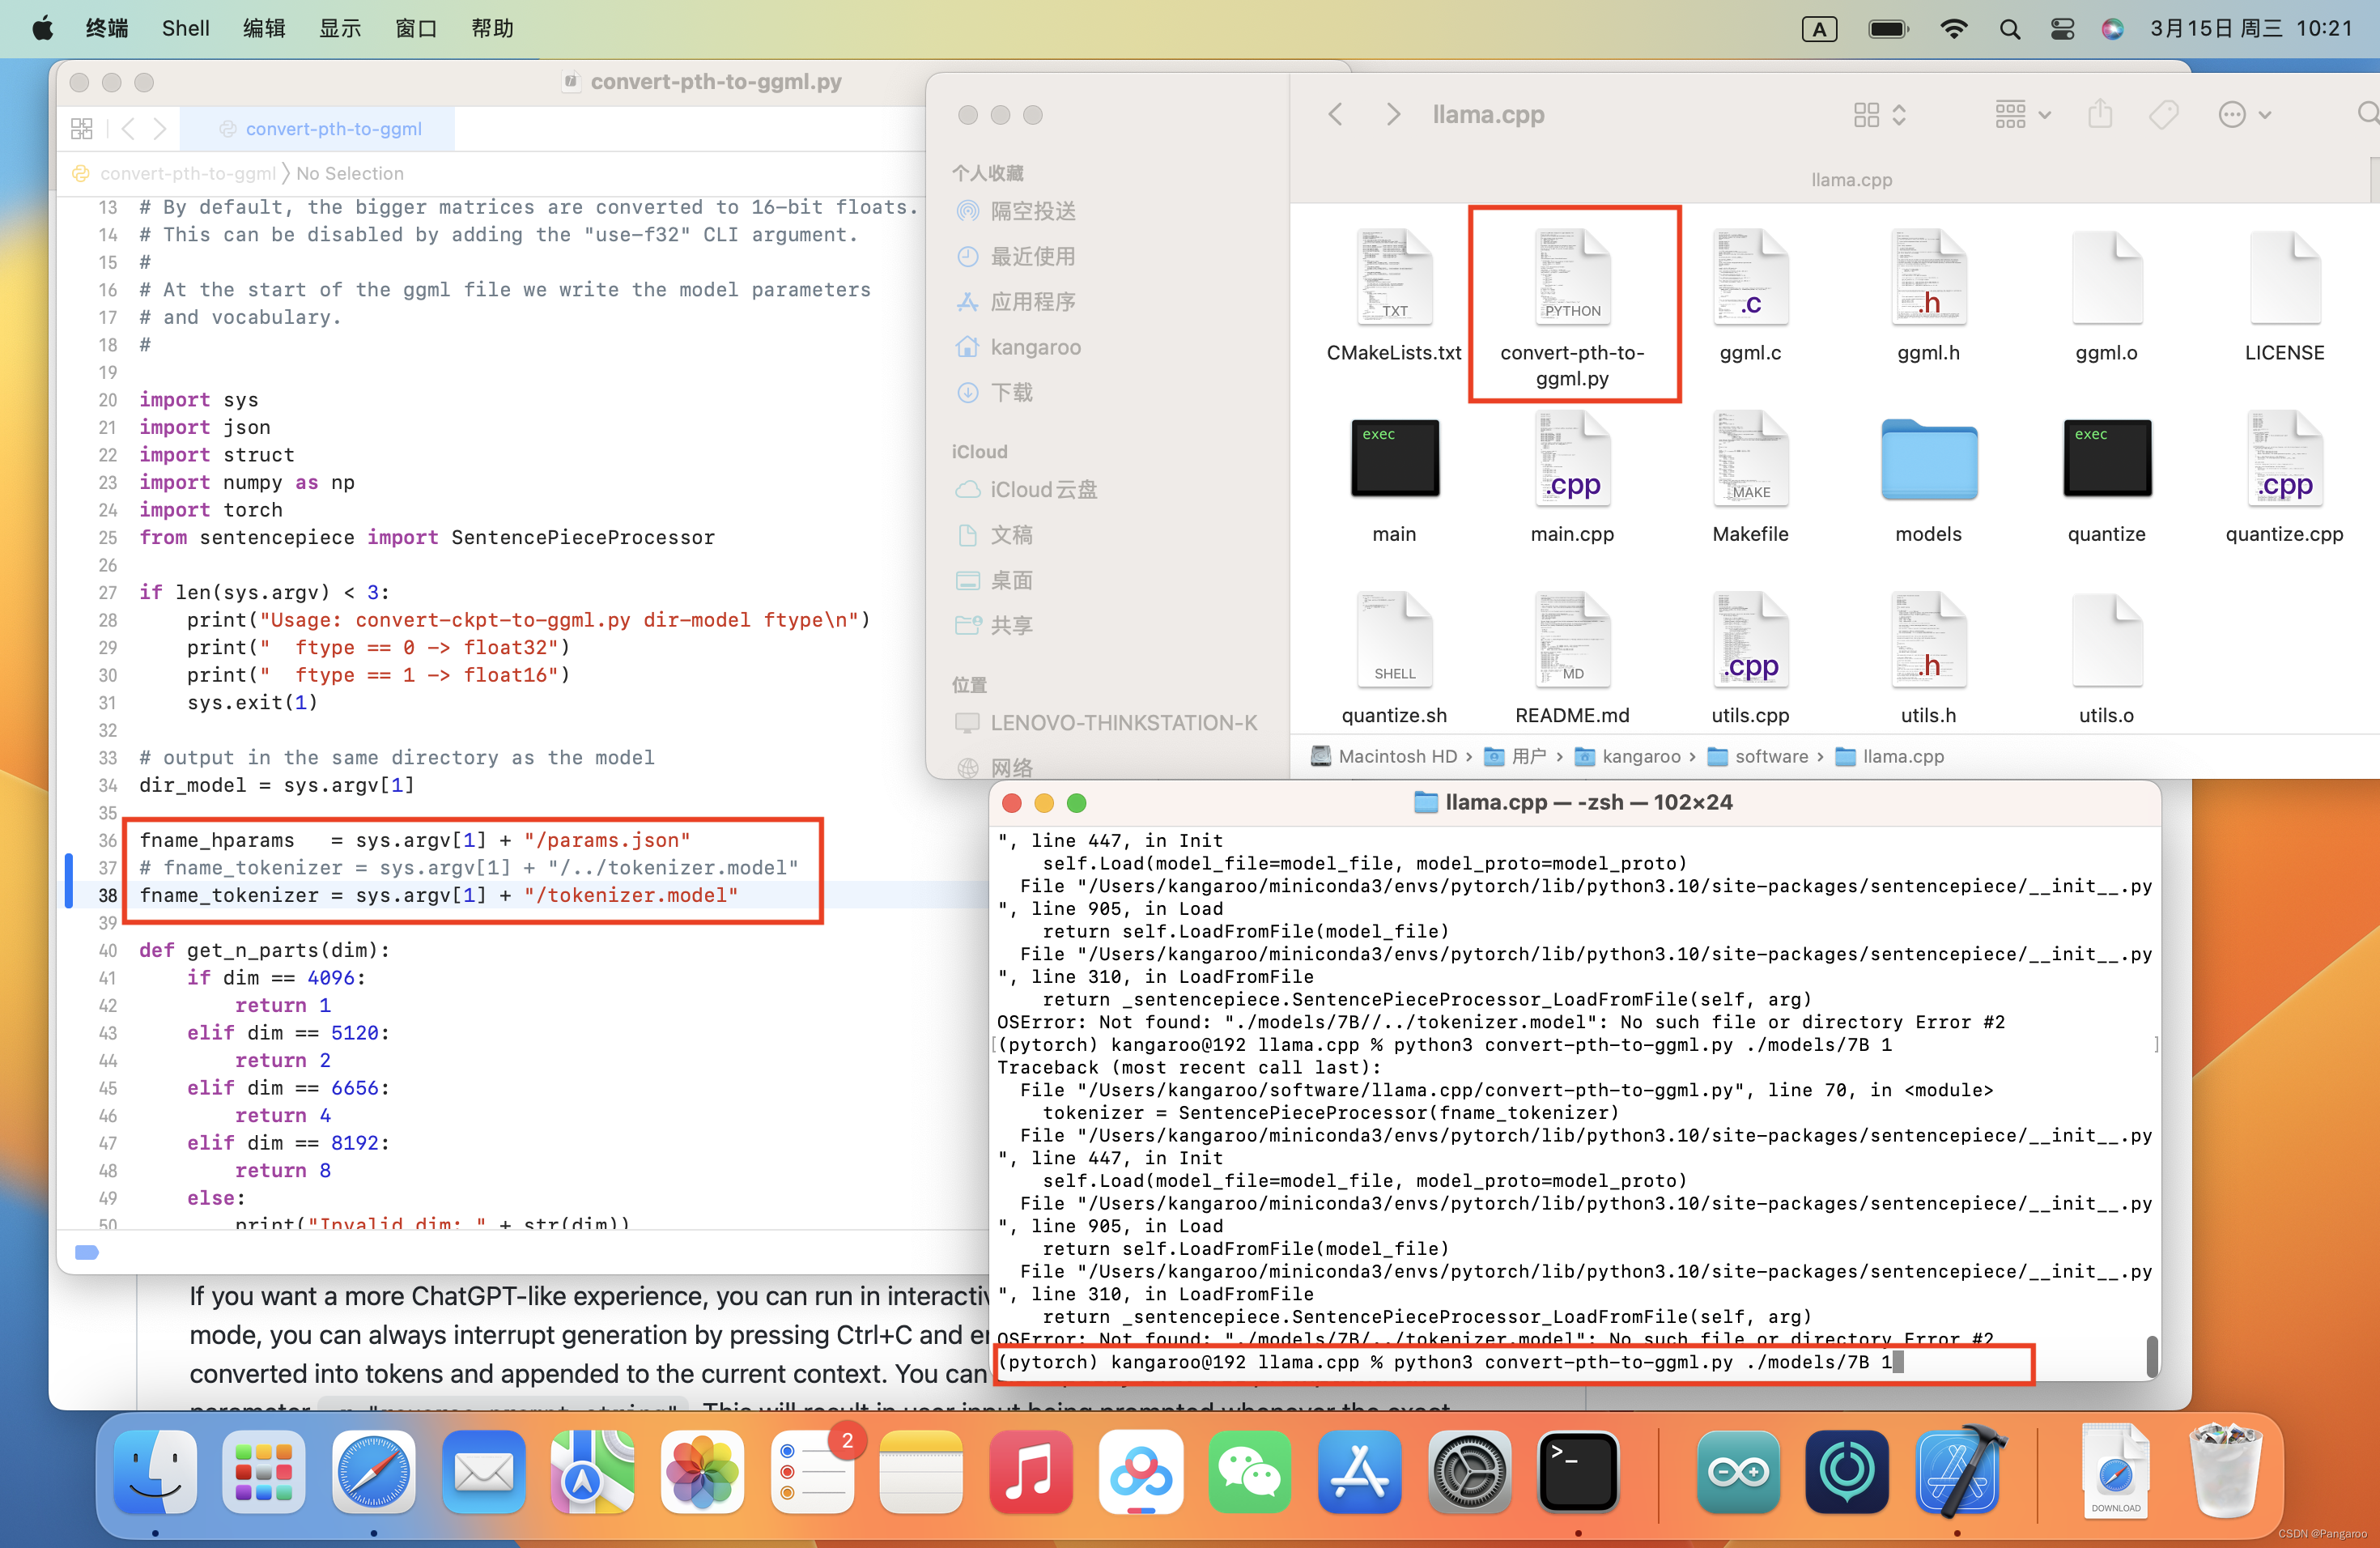The height and width of the screenshot is (1548, 2380).
Task: Open Music from the Dock
Action: point(1031,1471)
